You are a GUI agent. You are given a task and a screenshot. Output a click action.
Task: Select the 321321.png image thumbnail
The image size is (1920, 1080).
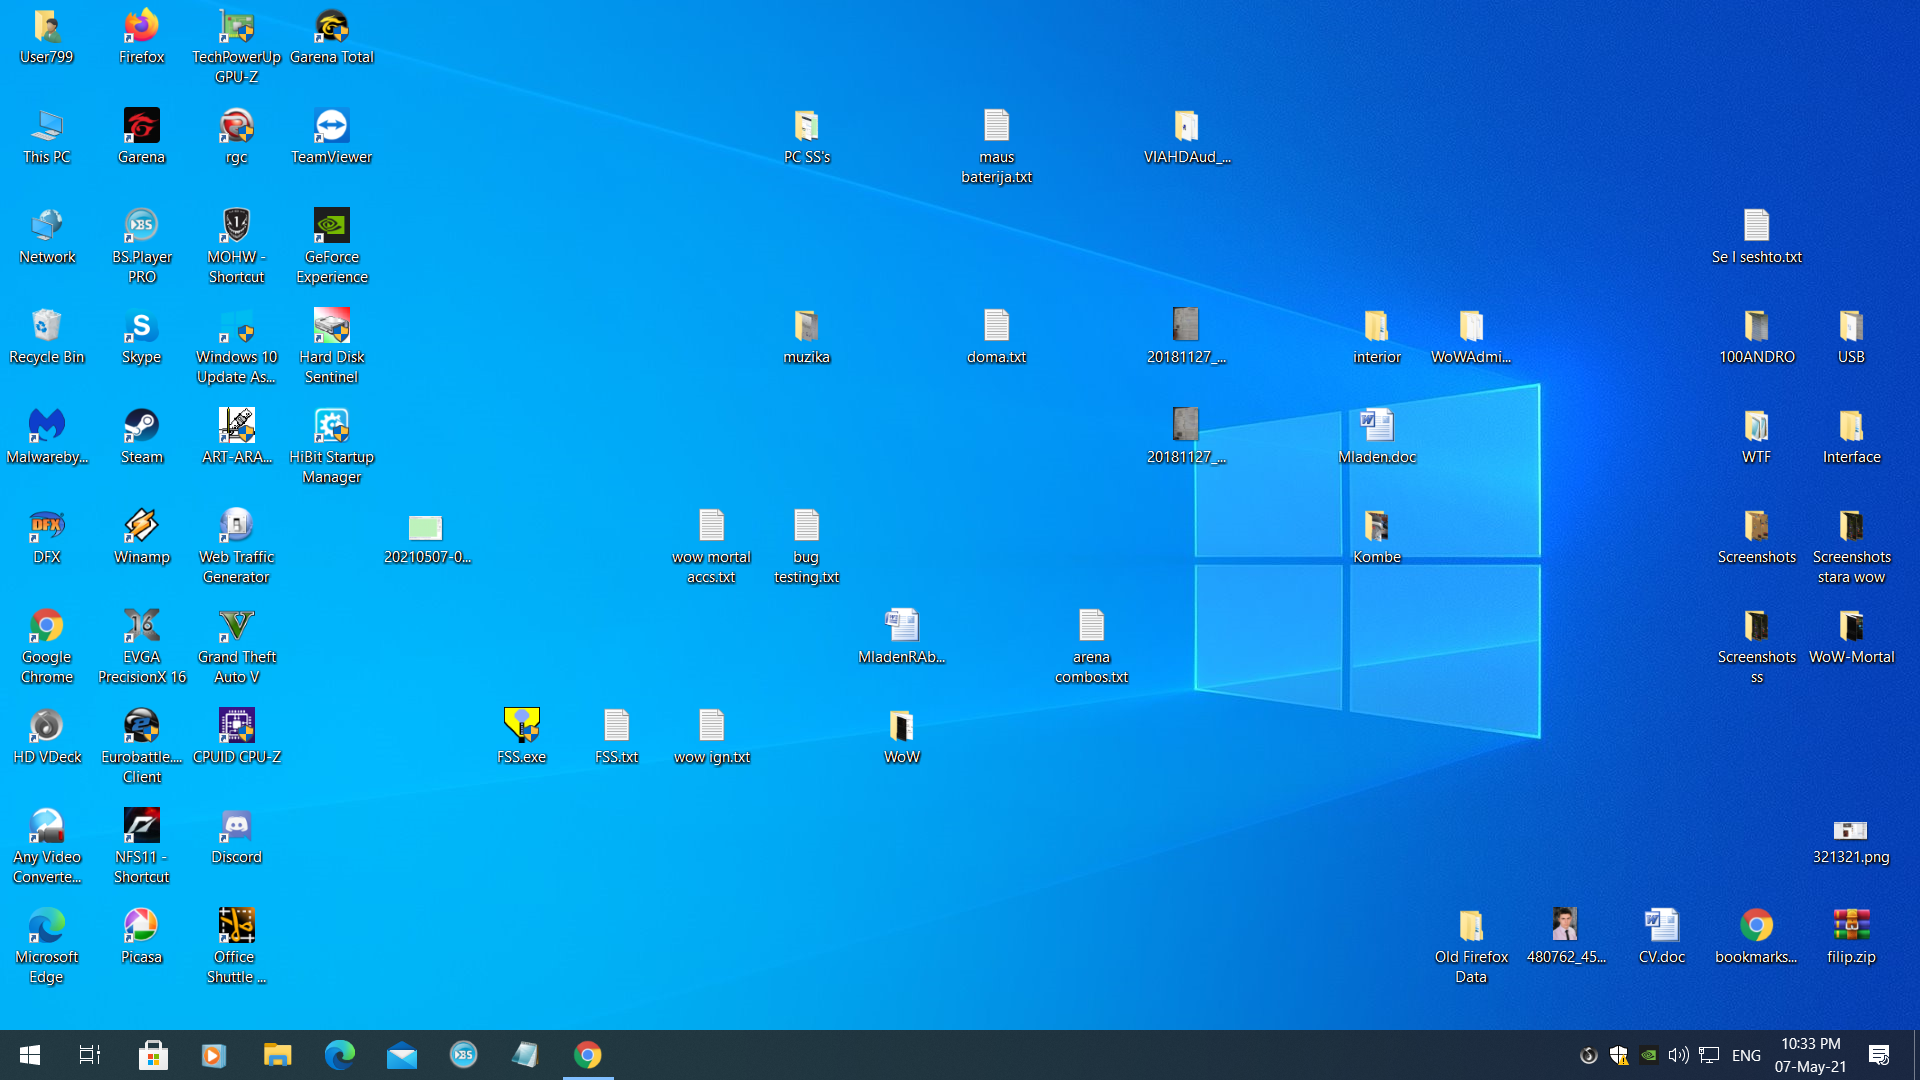[1850, 831]
